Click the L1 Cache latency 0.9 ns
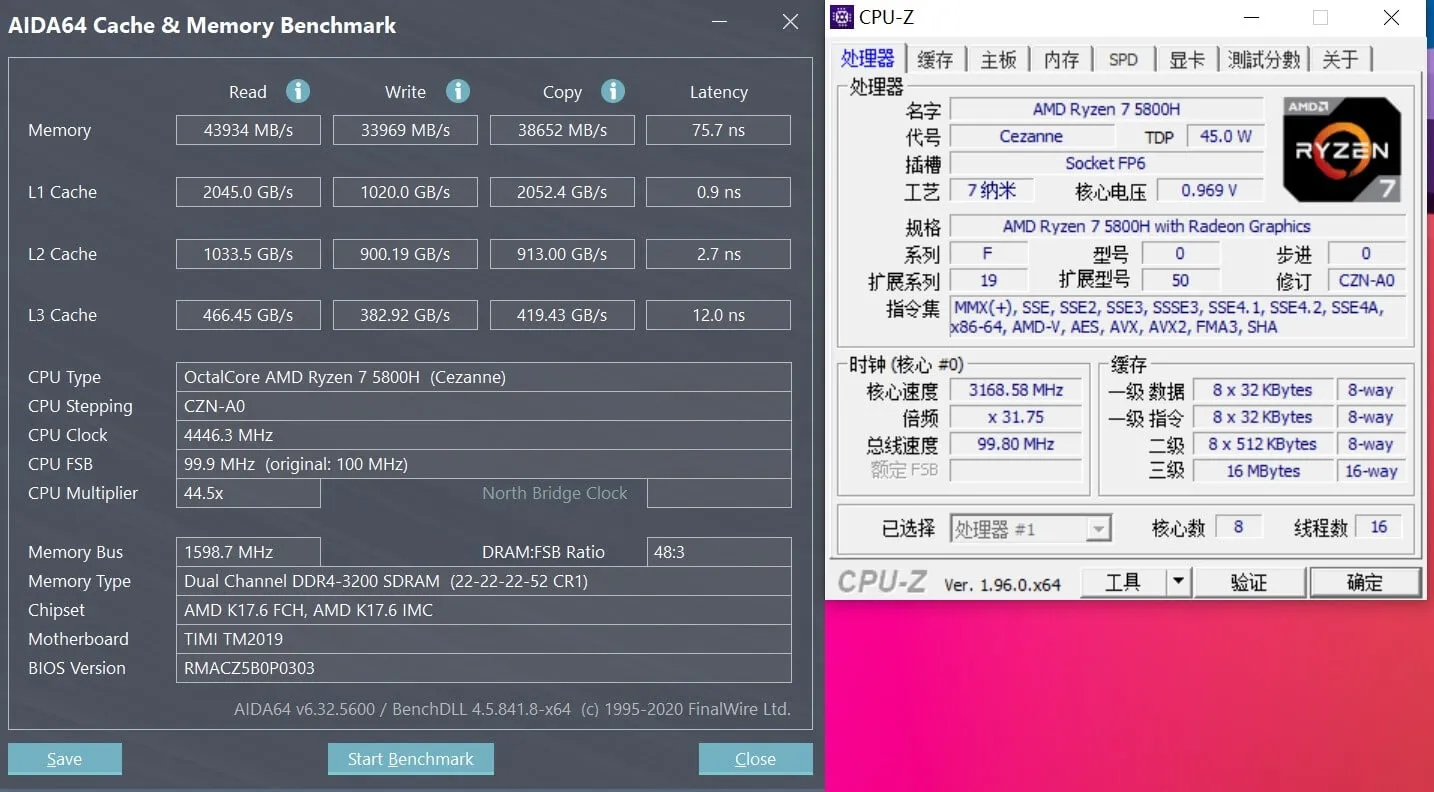 tap(719, 192)
